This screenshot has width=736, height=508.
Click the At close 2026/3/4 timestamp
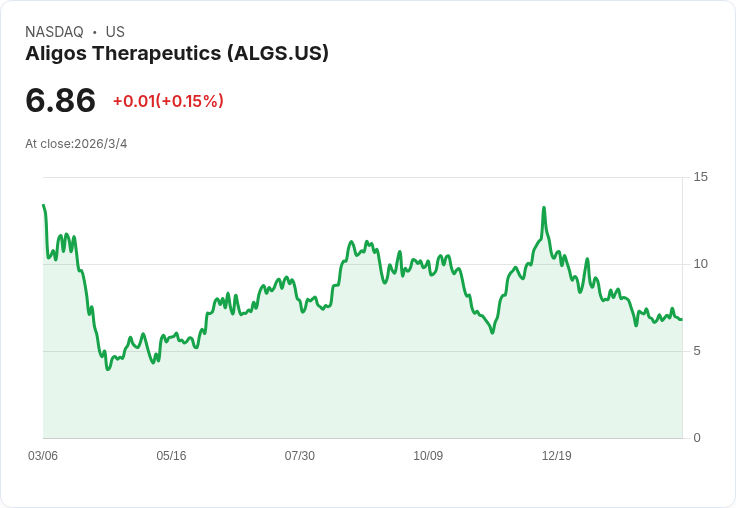(76, 144)
